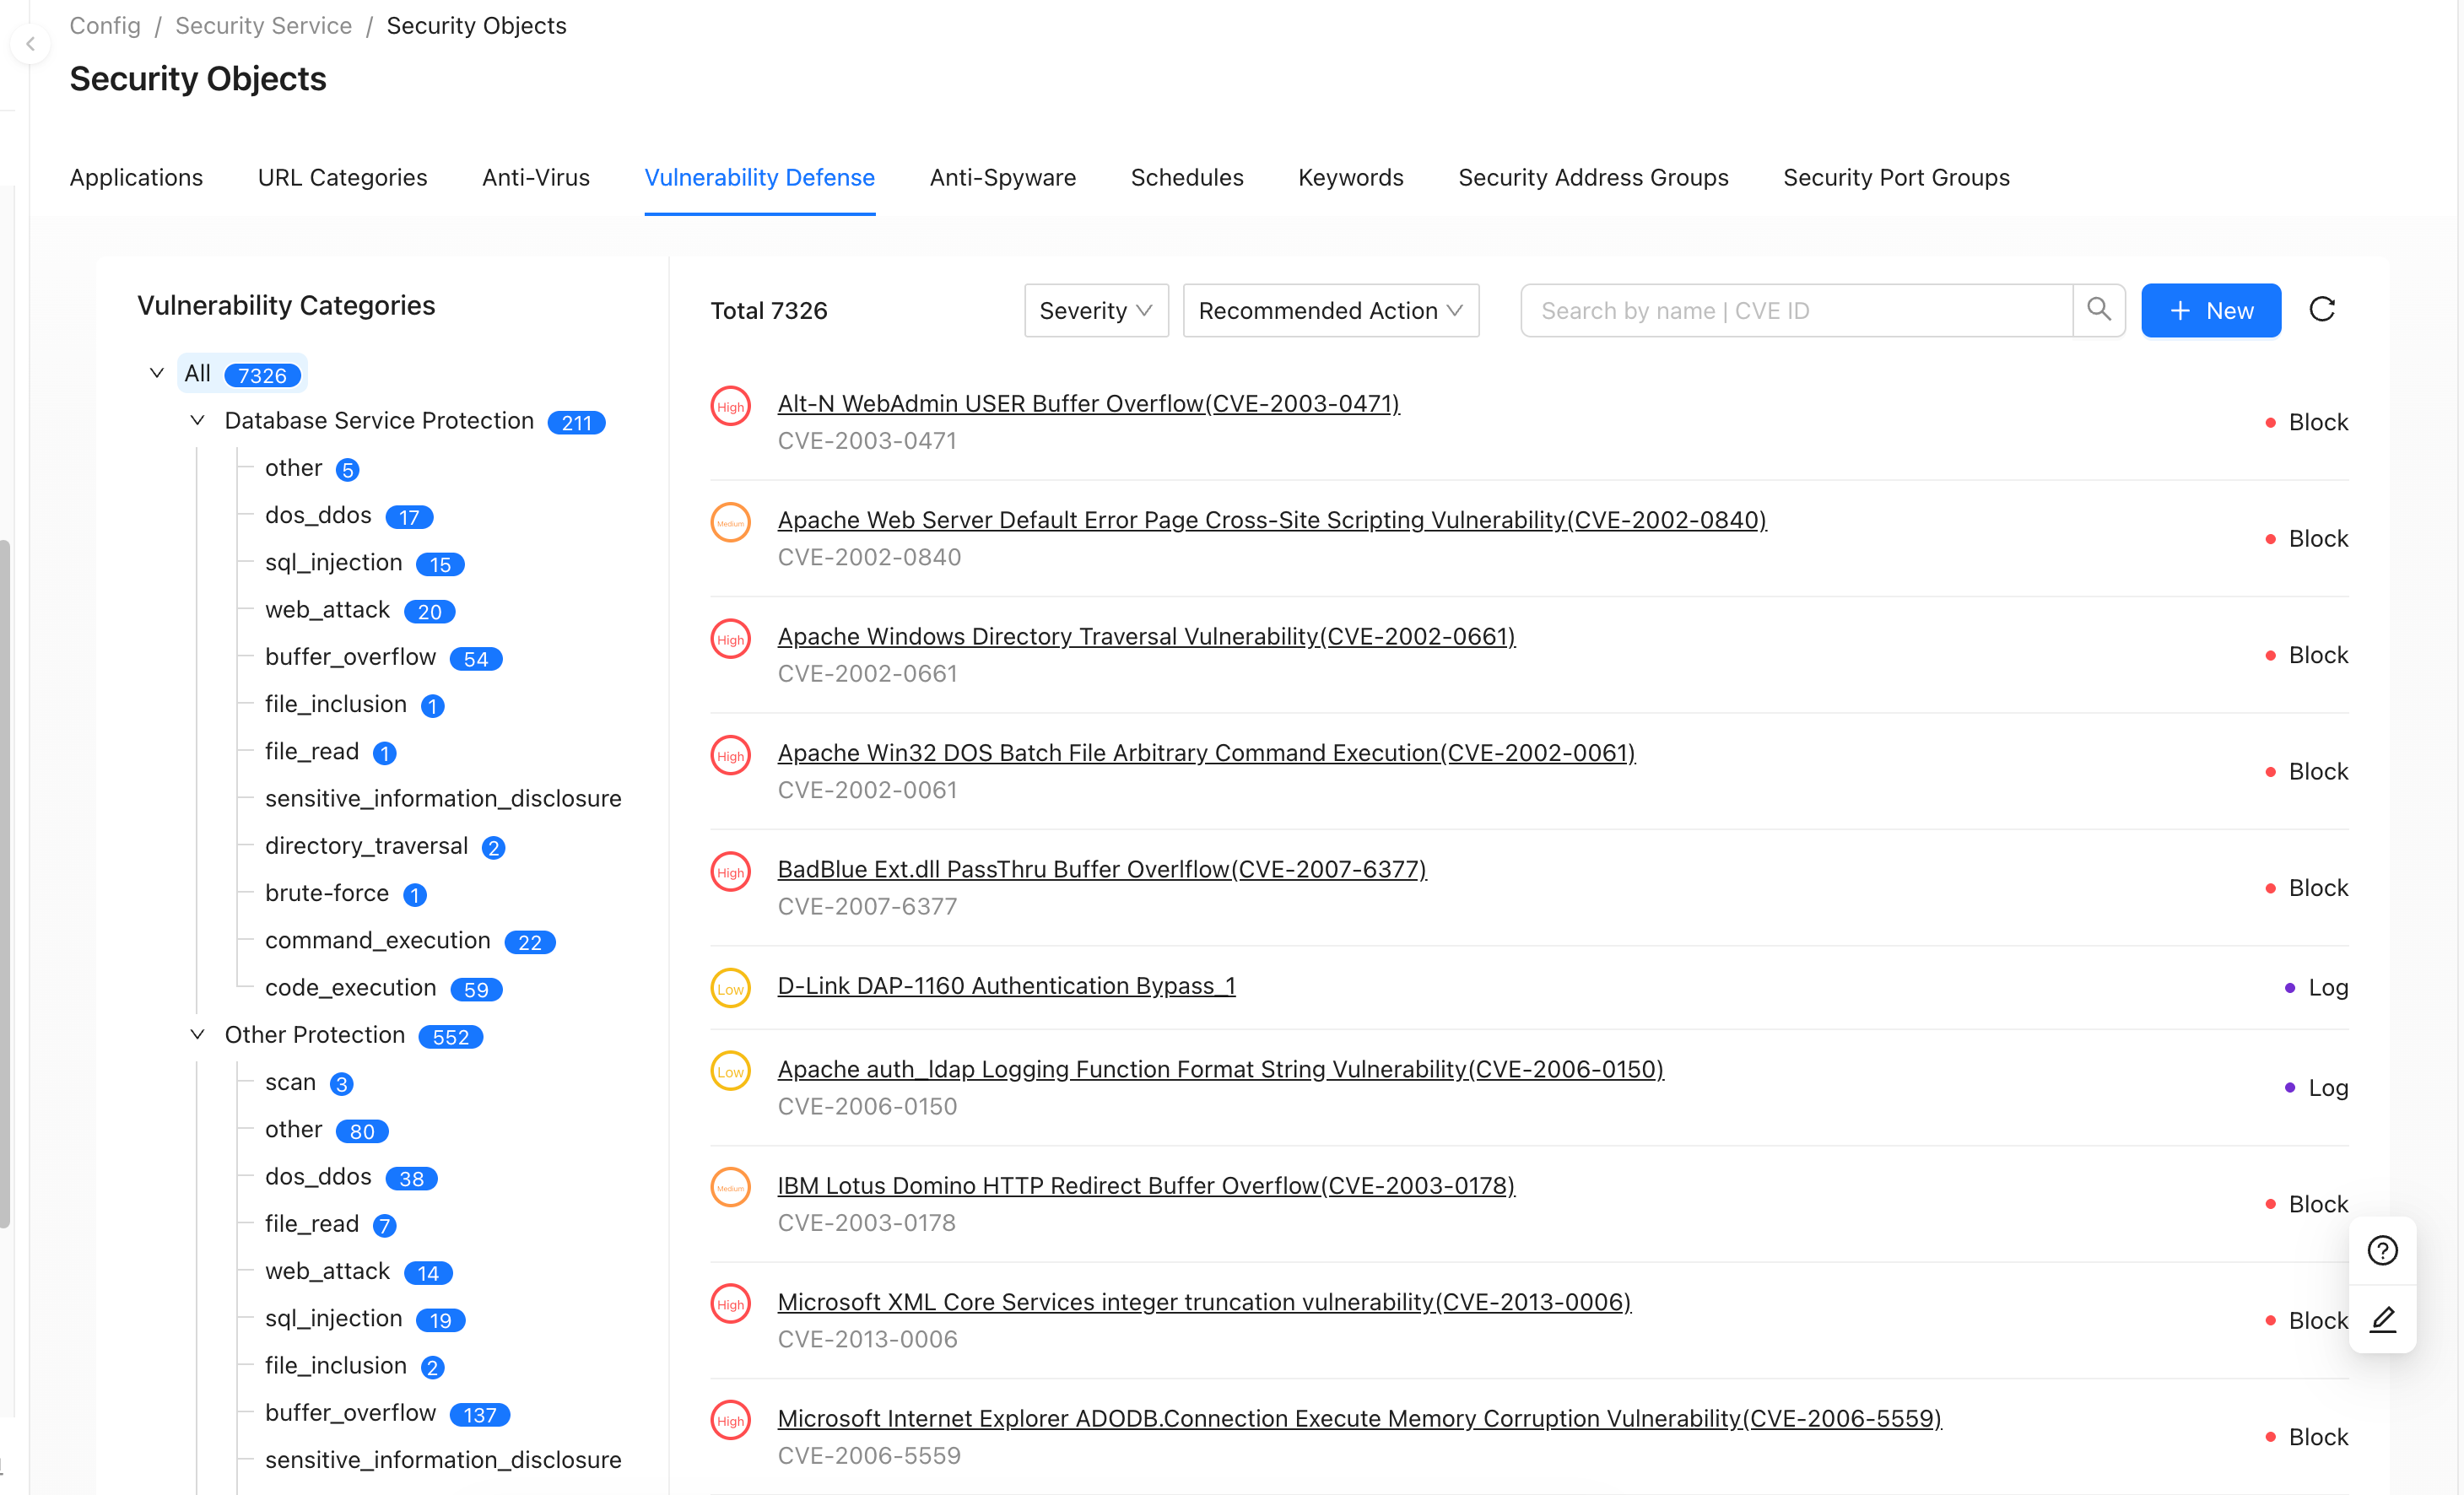Screen dimensions: 2464x1495
Task: Select sql_injection 19 category
Action: [365, 1318]
